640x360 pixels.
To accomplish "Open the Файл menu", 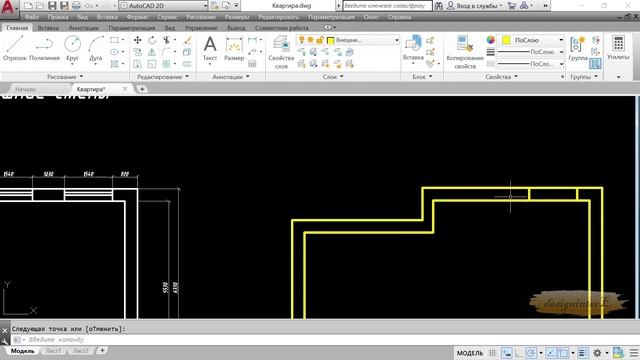I will click(x=31, y=17).
